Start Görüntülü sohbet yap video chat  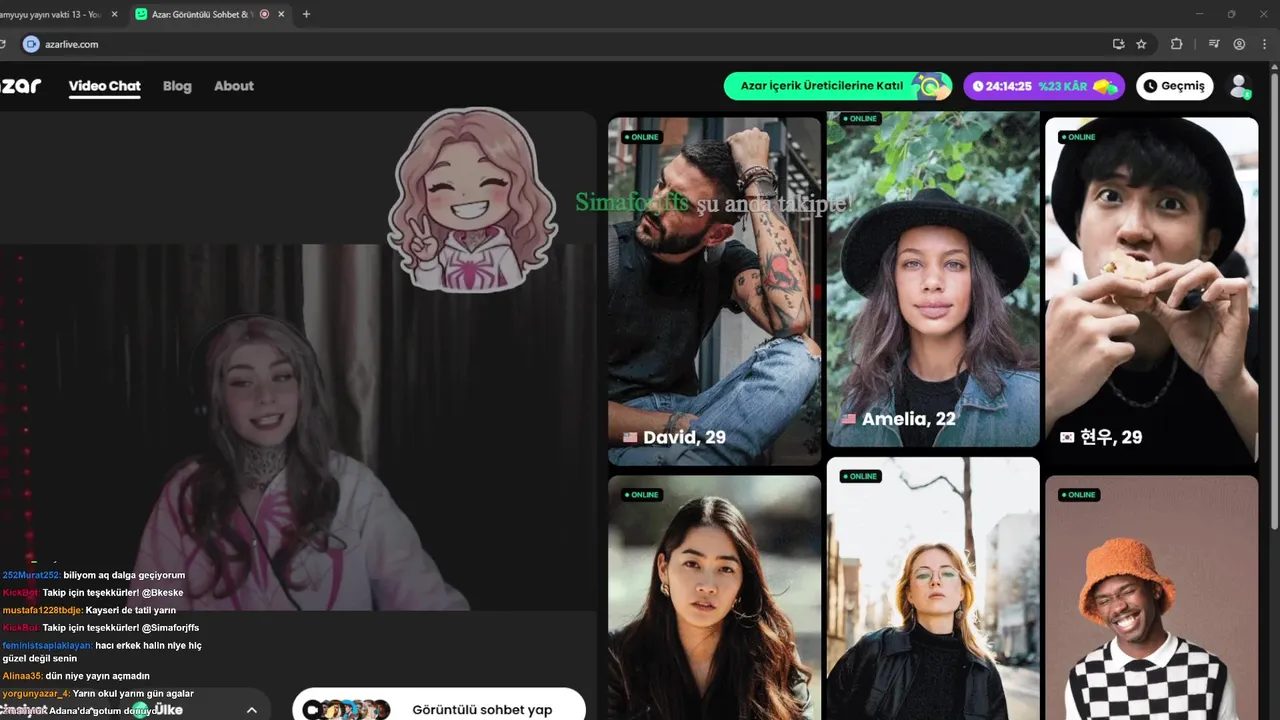click(439, 704)
